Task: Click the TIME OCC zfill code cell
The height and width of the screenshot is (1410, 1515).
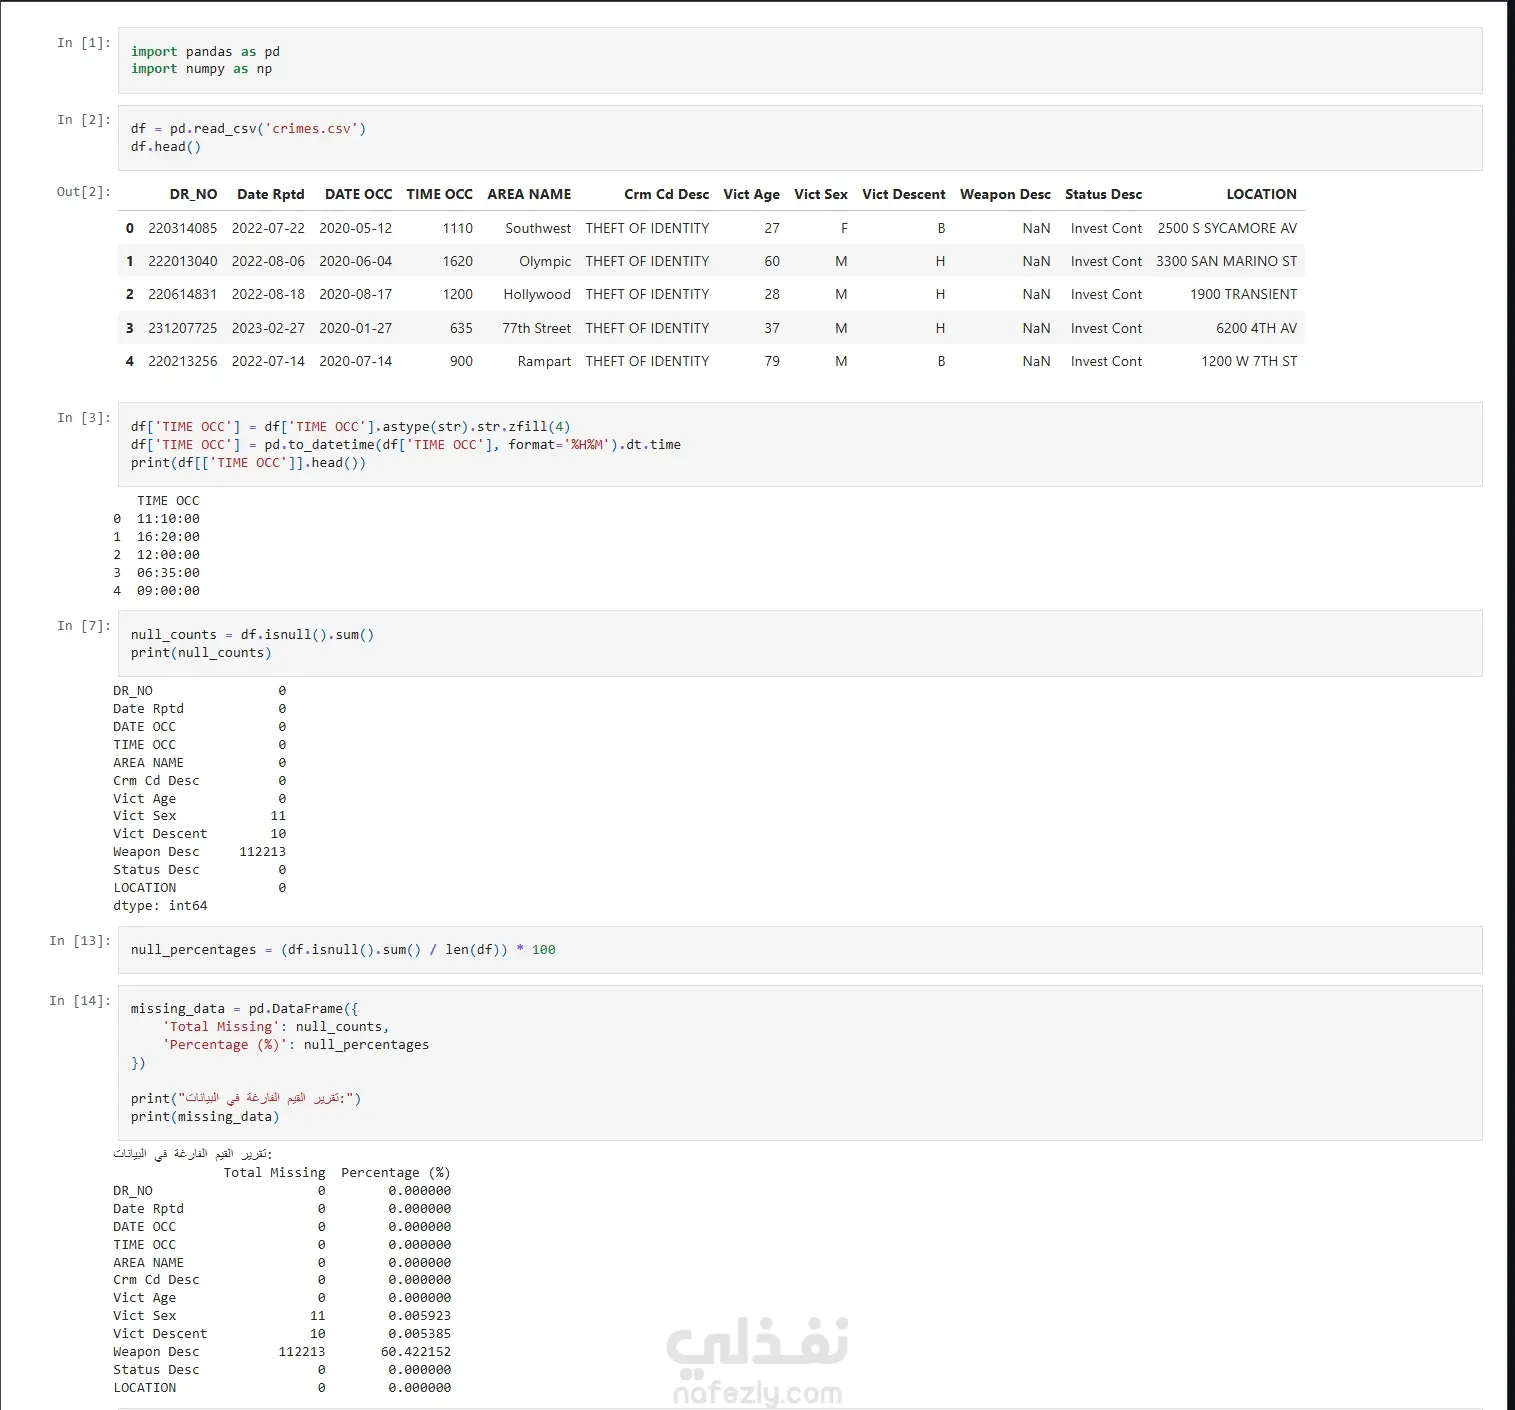Action: coord(800,445)
